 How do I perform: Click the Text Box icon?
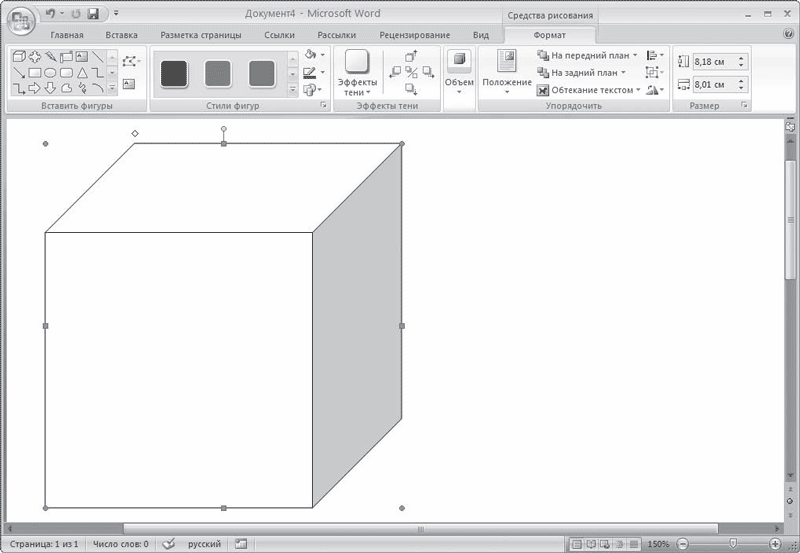pos(129,84)
